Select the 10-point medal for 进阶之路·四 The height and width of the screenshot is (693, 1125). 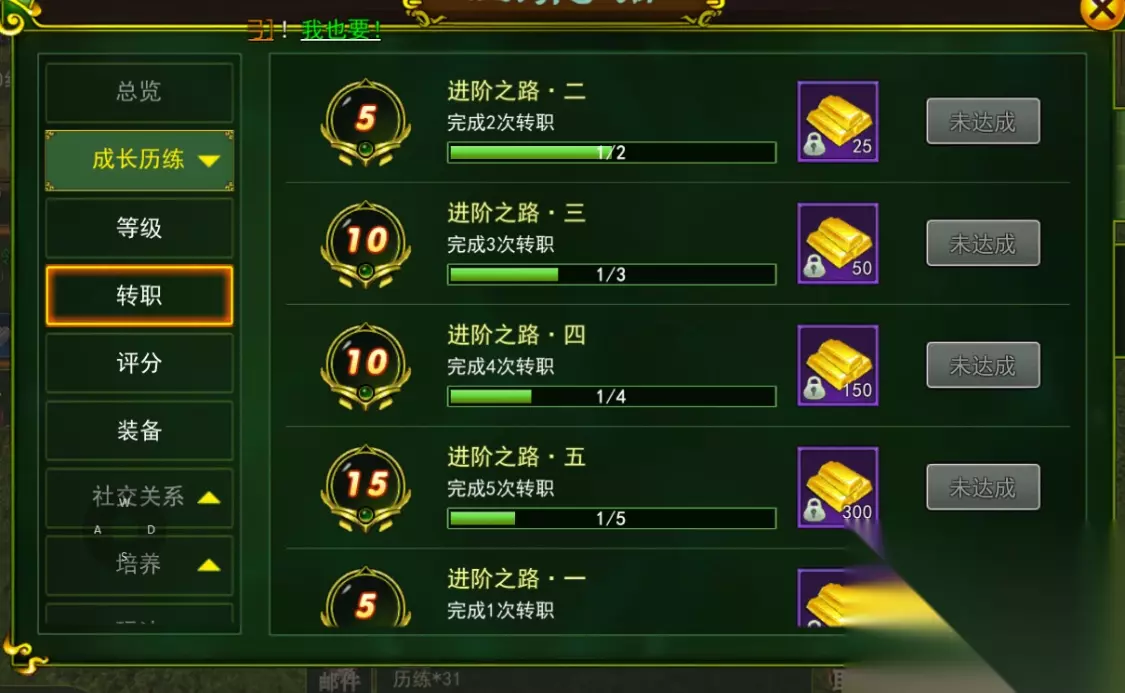point(365,366)
